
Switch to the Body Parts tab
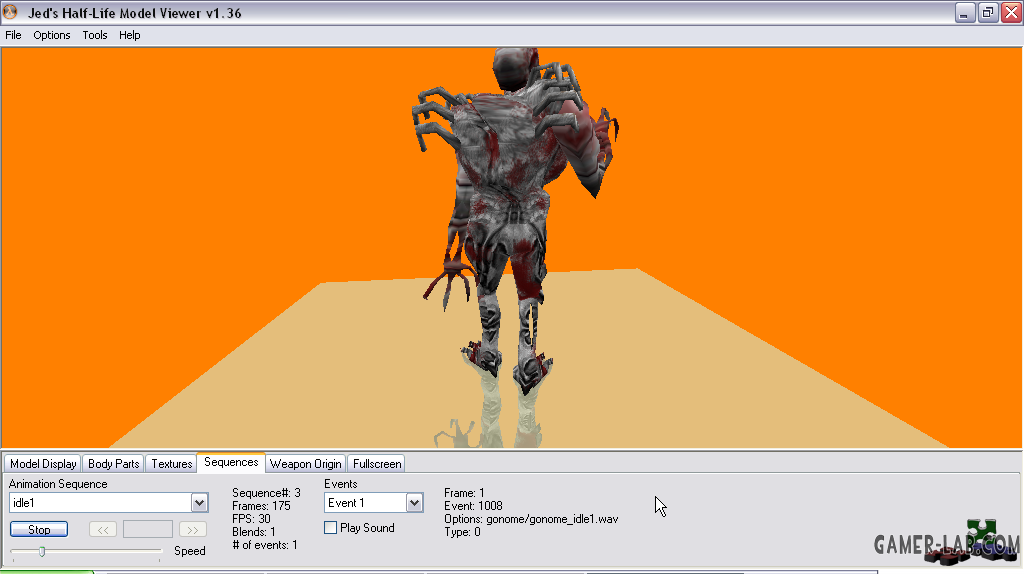(x=114, y=464)
